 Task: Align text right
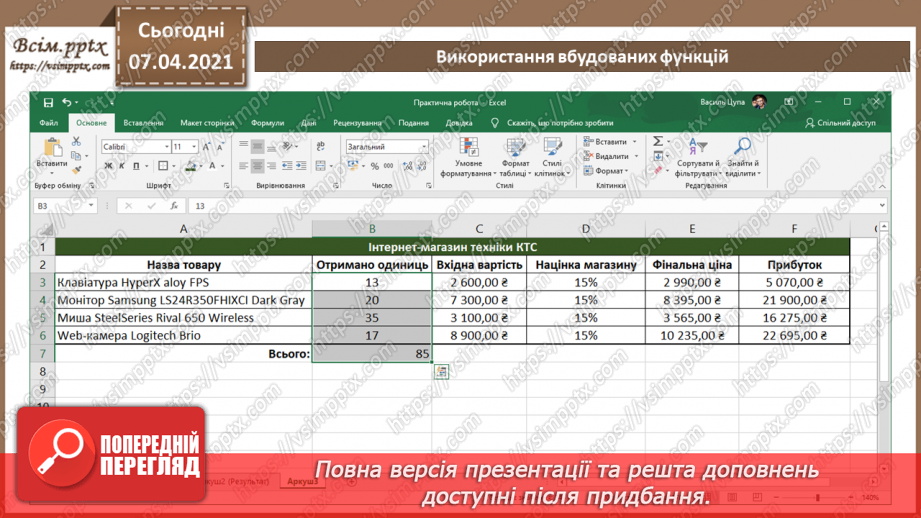pos(271,166)
